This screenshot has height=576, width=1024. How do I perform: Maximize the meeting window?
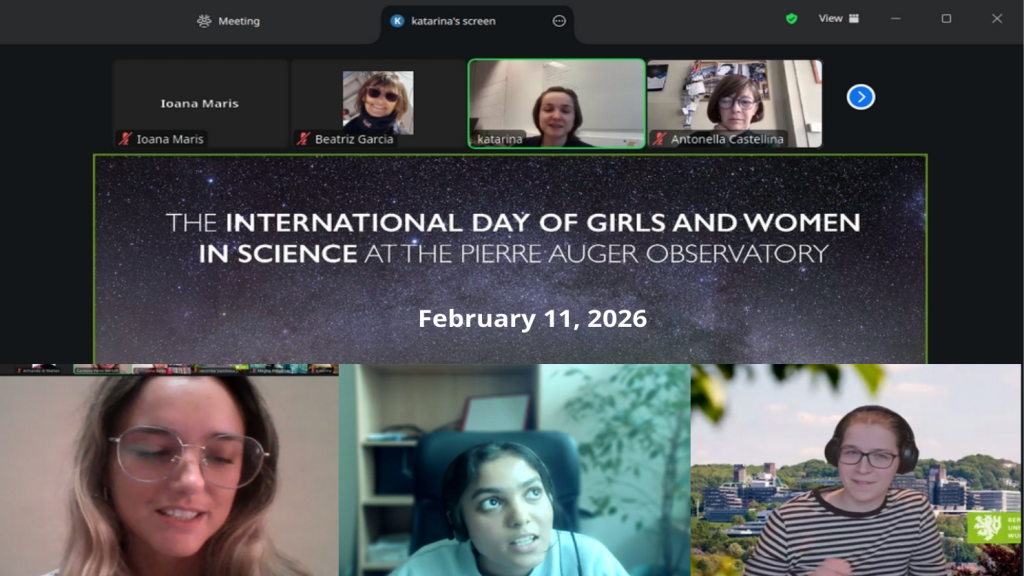[946, 18]
